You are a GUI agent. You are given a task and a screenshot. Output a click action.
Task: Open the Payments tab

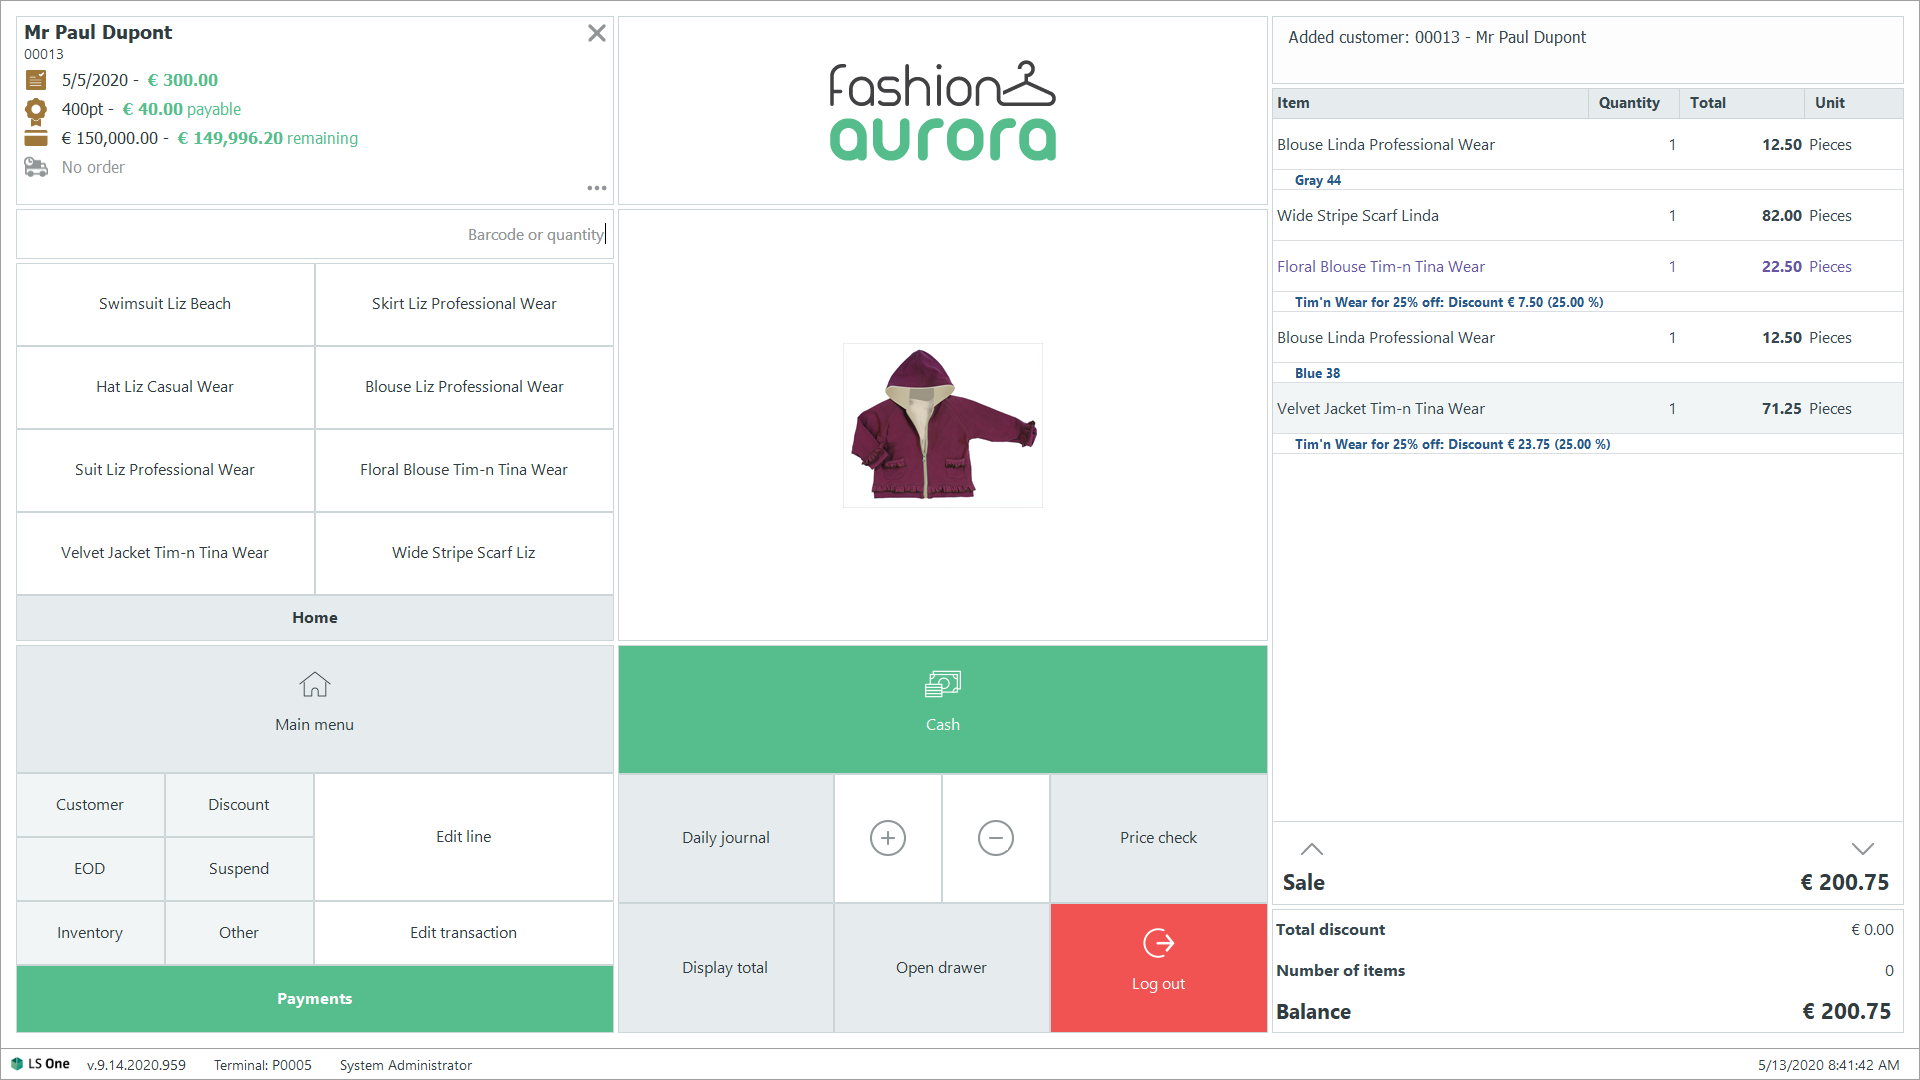[x=314, y=998]
